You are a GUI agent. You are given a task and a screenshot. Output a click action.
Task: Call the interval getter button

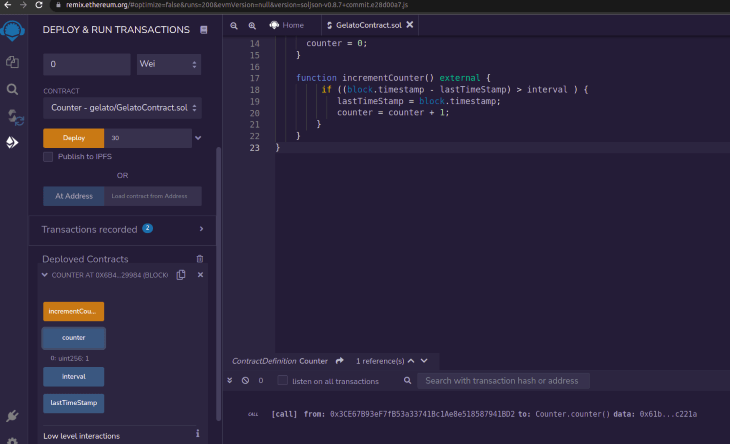(74, 377)
